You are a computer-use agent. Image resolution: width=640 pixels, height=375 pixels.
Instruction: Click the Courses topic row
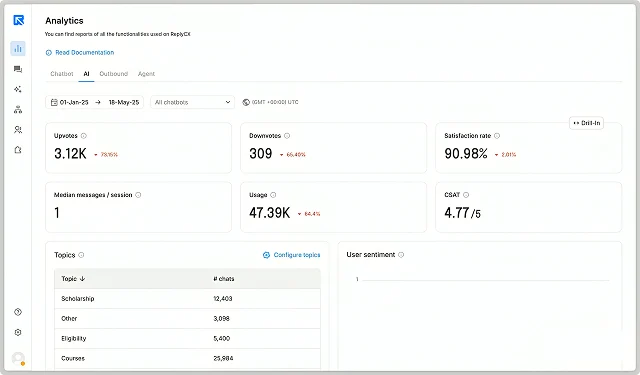point(187,359)
